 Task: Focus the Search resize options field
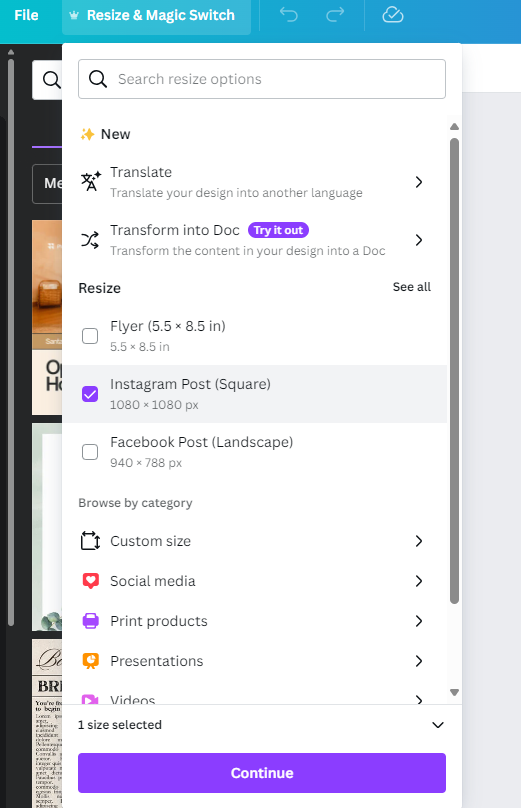262,79
